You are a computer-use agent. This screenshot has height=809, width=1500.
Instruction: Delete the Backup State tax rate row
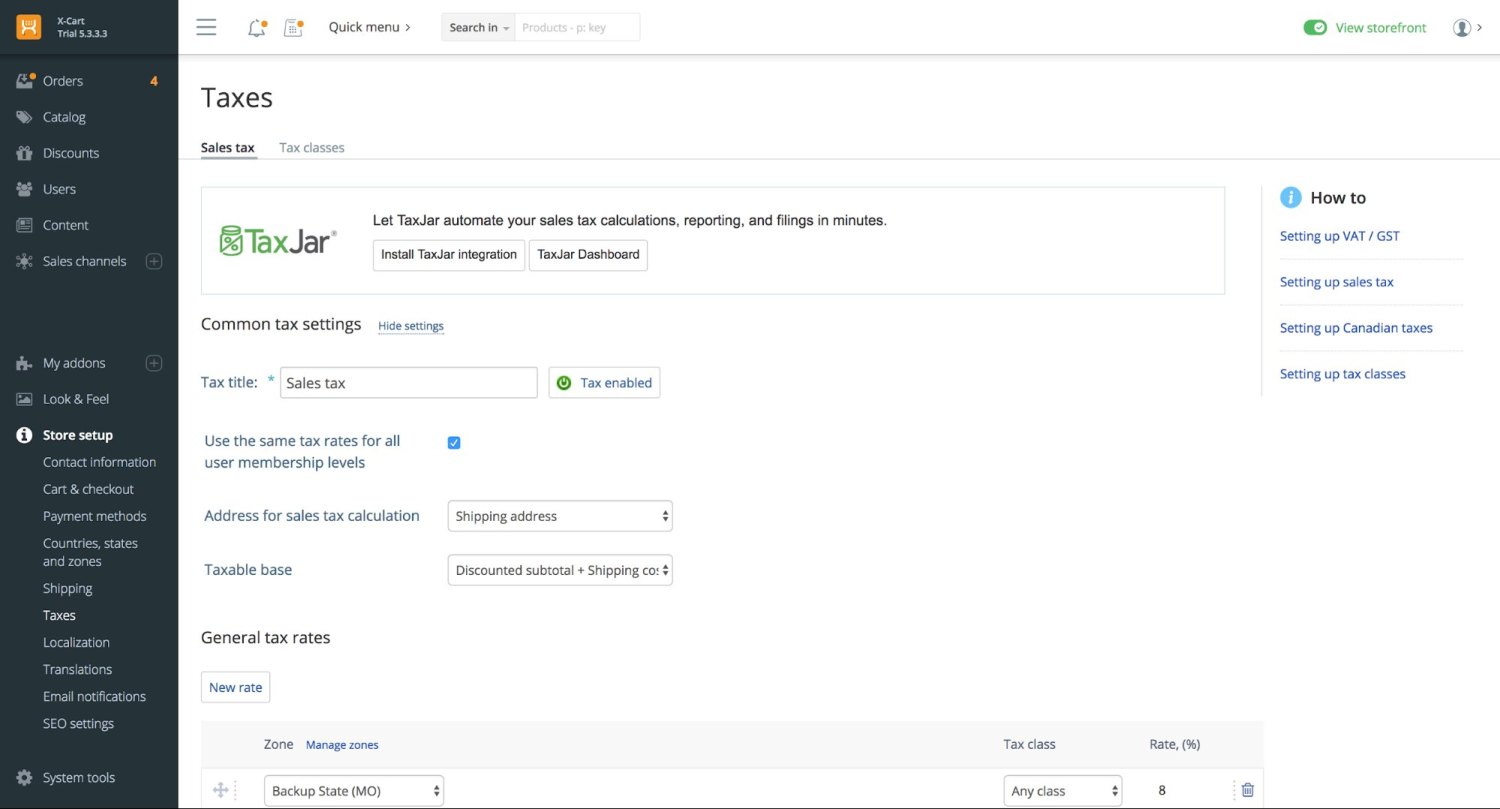[1247, 789]
